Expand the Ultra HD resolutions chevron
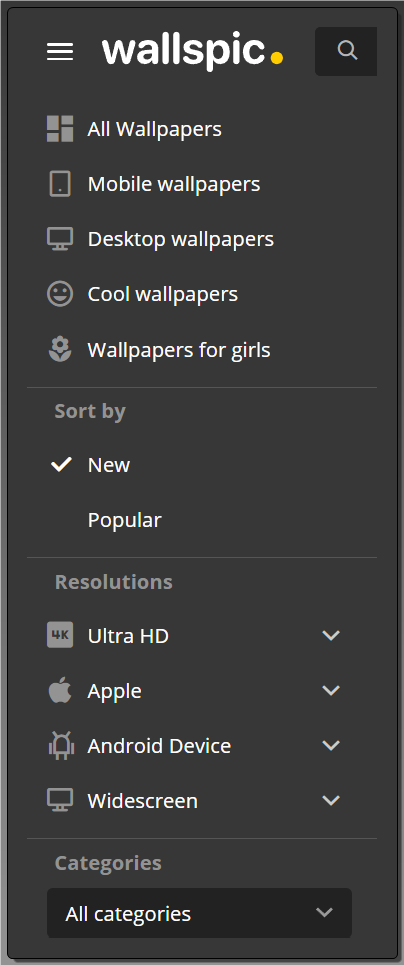The width and height of the screenshot is (404, 965). pos(331,635)
